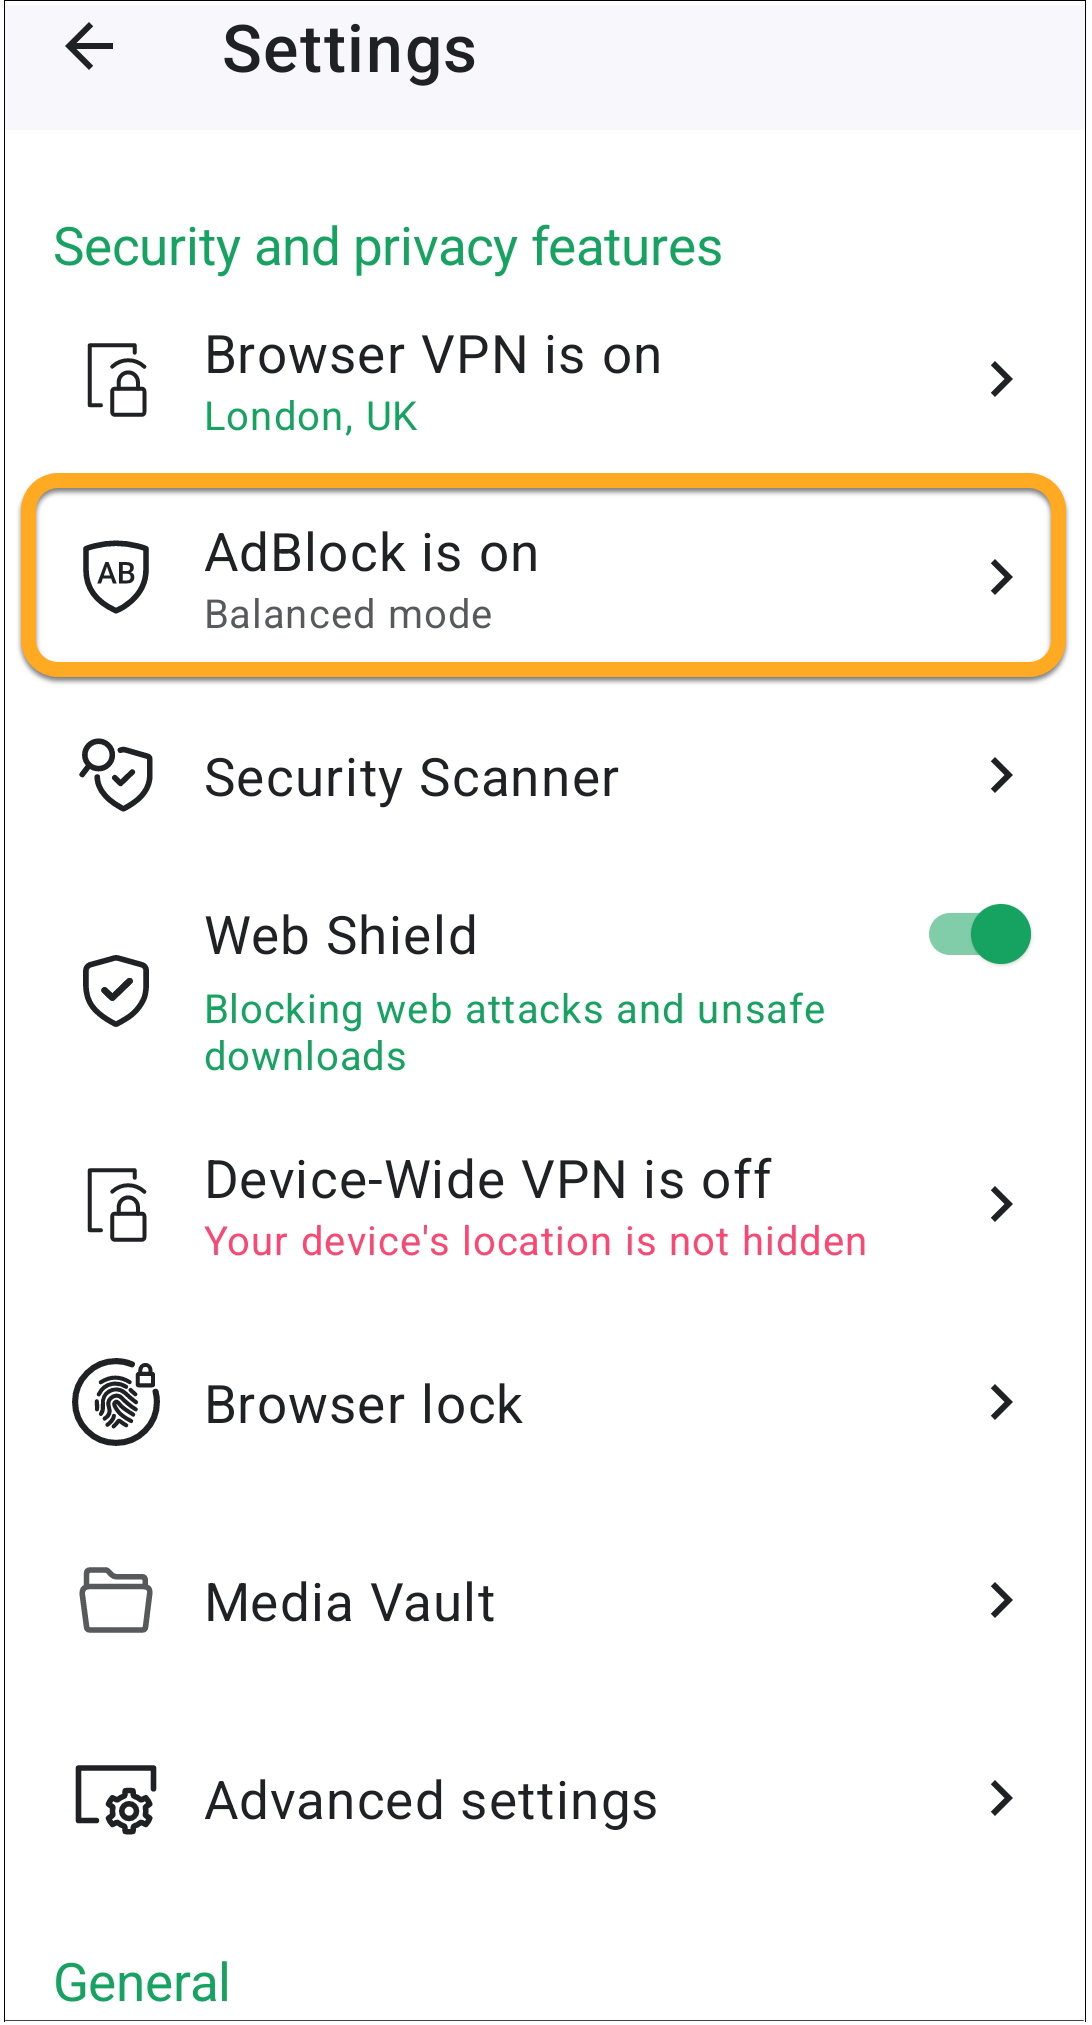Click the Device-Wide VPN lock icon
The image size is (1092, 2025).
[116, 1204]
